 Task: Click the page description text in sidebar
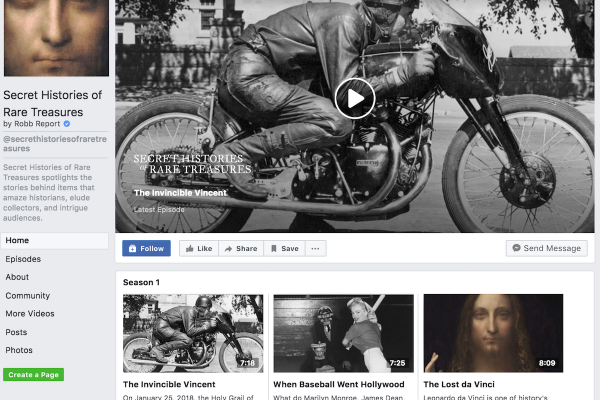(49, 193)
